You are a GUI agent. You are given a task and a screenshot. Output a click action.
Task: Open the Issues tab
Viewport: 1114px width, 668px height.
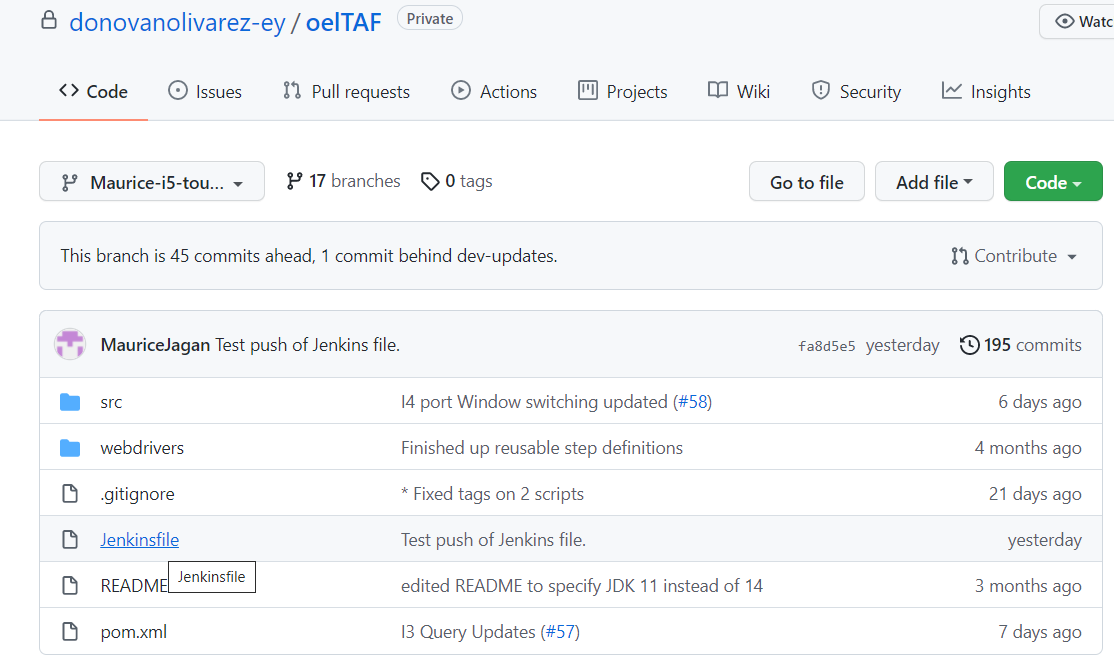click(205, 92)
